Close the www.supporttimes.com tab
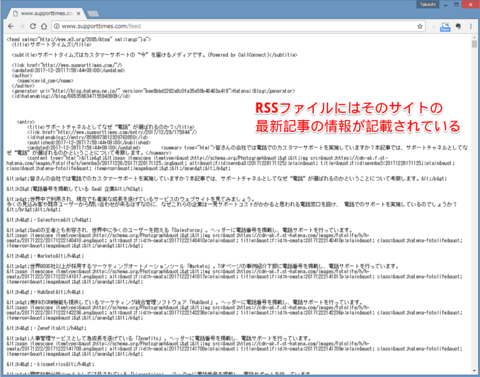The height and width of the screenshot is (377, 480). (78, 13)
